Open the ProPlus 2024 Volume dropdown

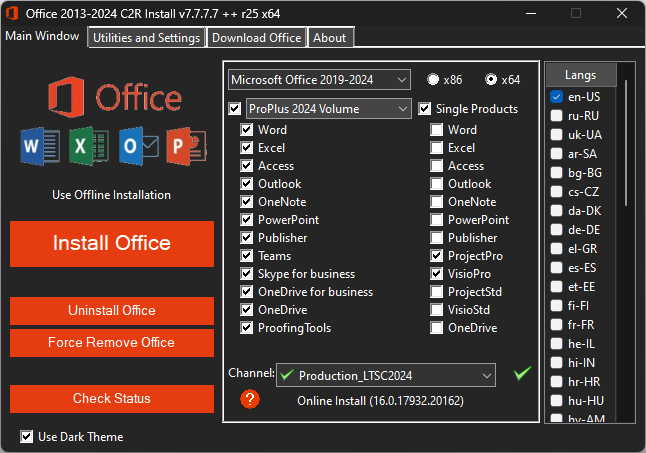[x=328, y=109]
